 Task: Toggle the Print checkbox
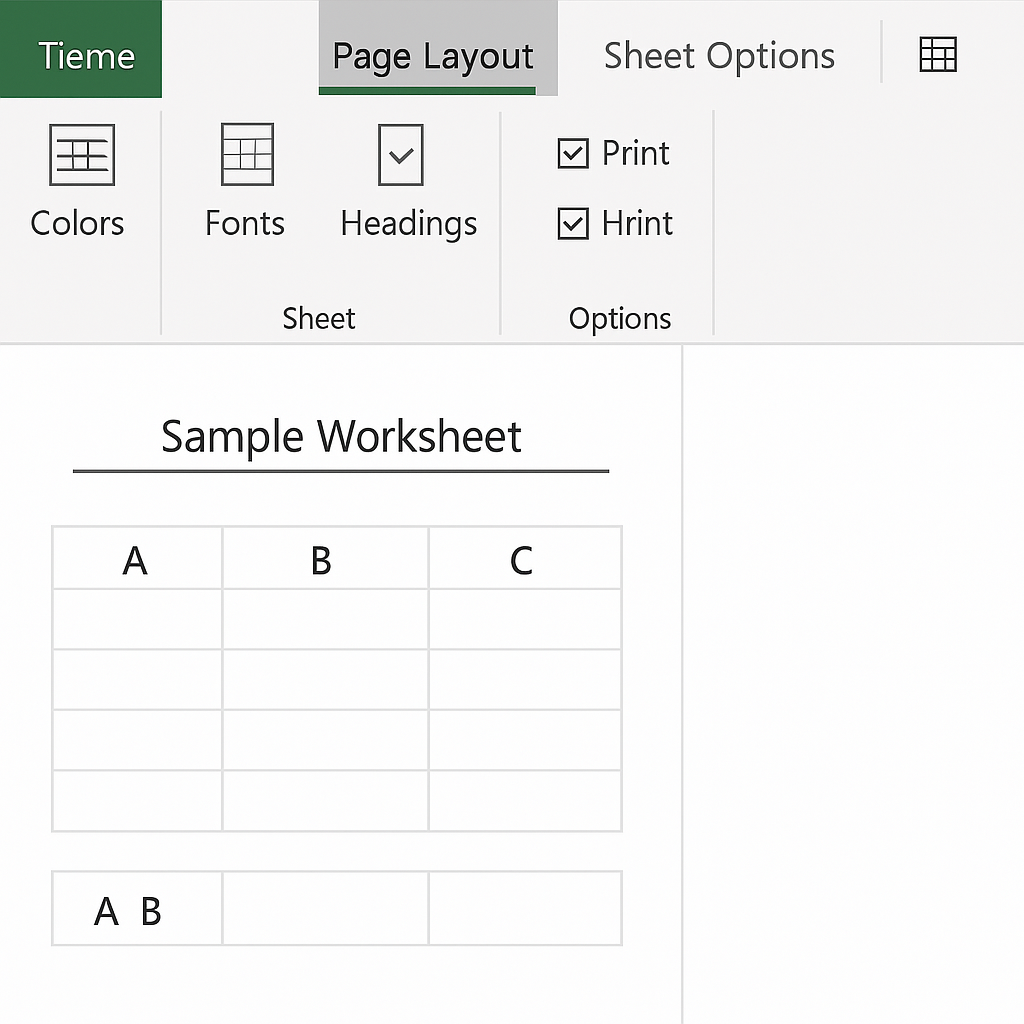click(573, 153)
